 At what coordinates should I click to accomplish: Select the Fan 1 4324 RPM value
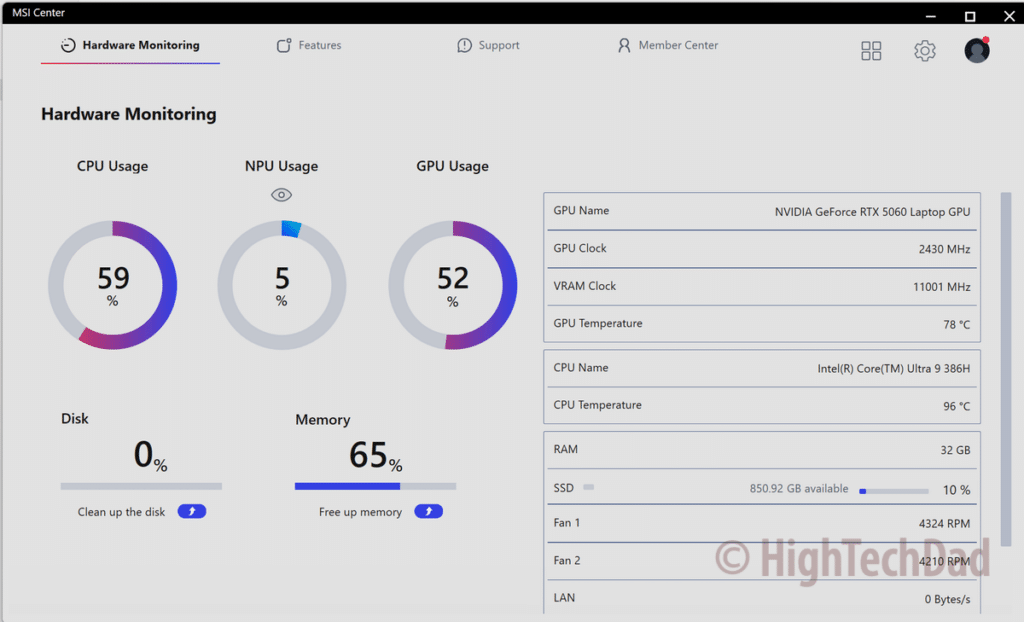[x=944, y=523]
